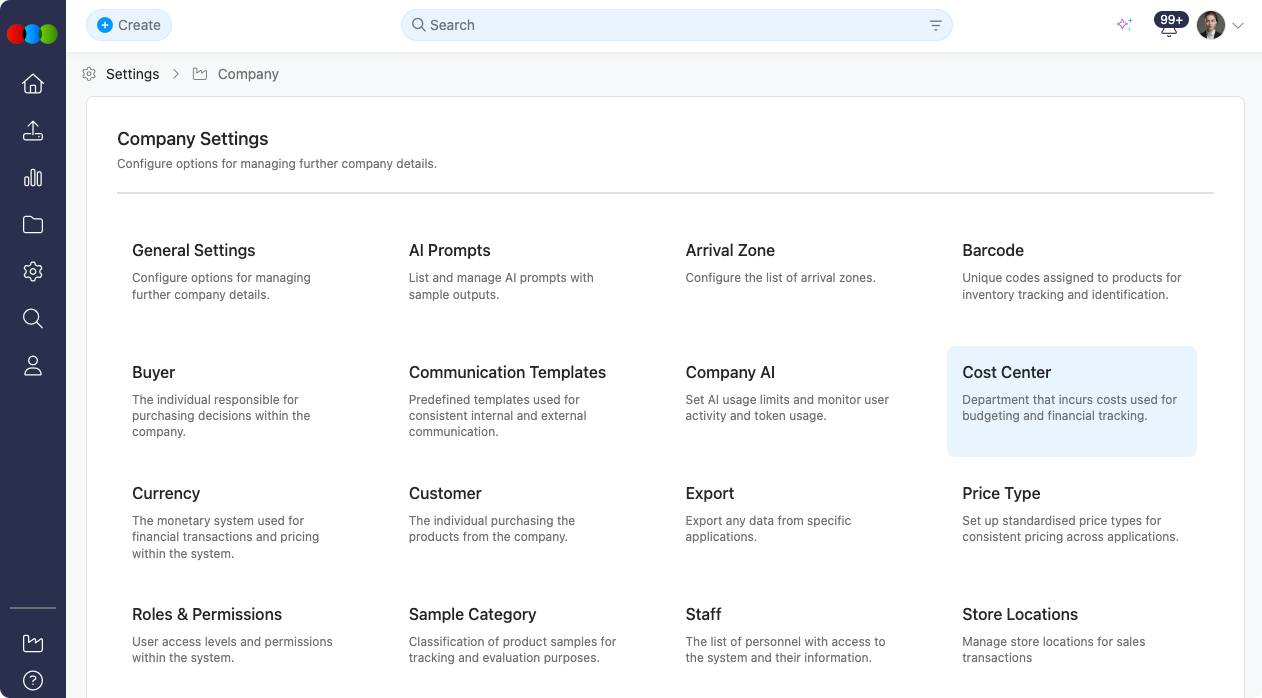Open the user profile icon in sidebar
This screenshot has width=1262, height=698.
pos(33,366)
